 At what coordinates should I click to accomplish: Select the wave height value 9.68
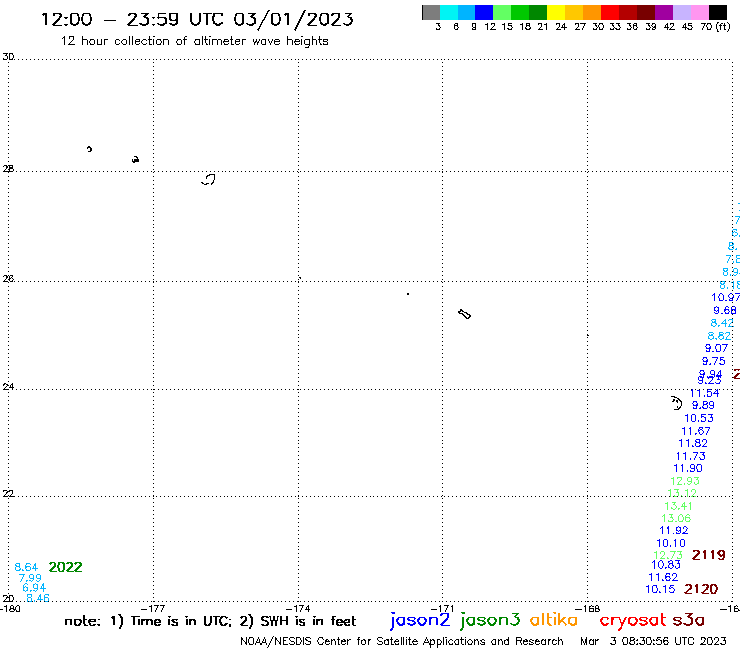(725, 311)
